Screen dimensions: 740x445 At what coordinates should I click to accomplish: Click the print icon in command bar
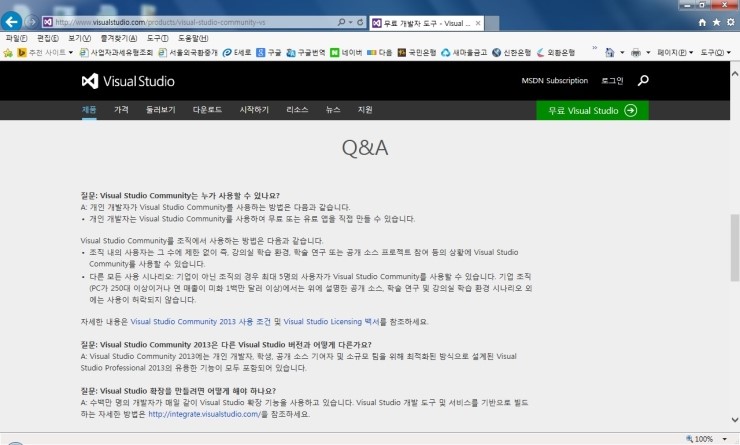pos(636,52)
